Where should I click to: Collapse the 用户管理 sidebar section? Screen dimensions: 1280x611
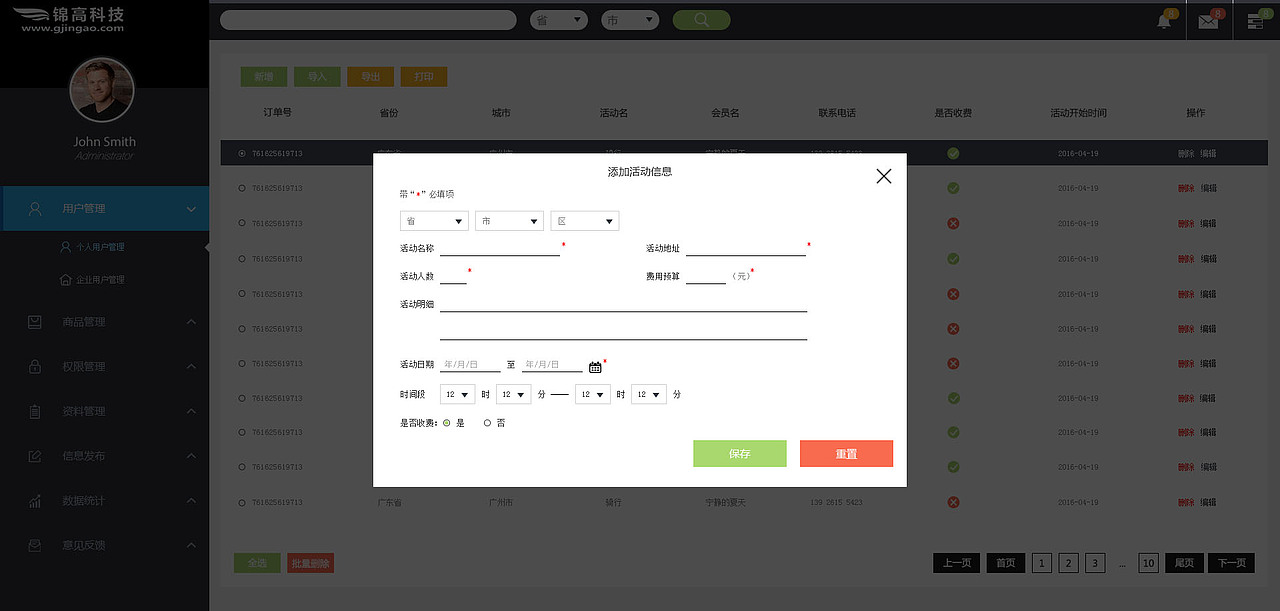coord(190,208)
